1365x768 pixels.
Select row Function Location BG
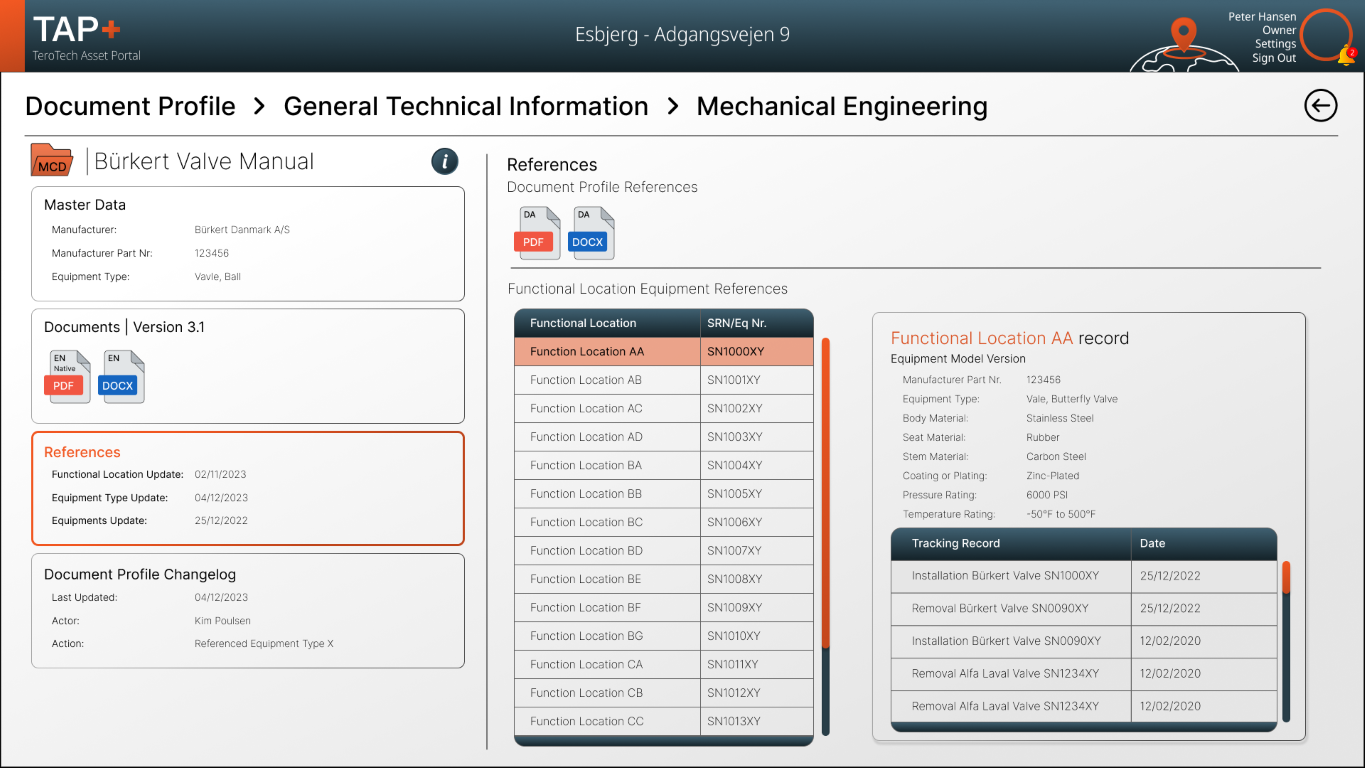[x=664, y=636]
